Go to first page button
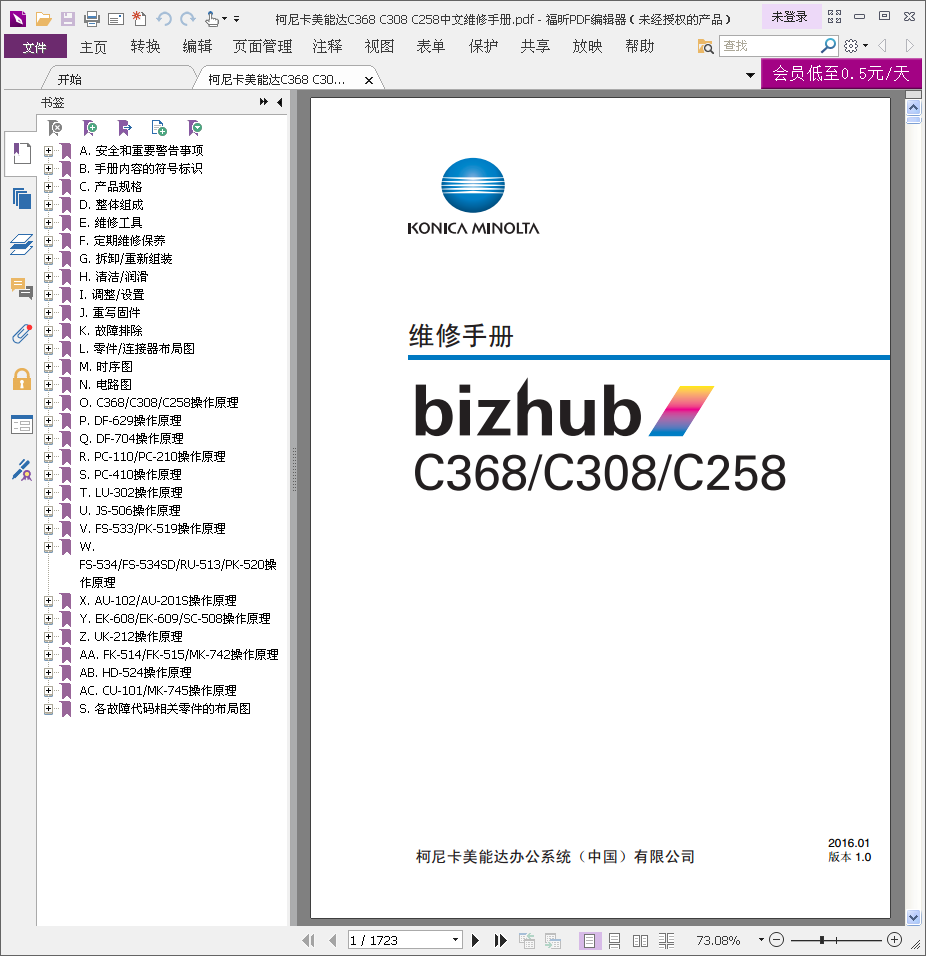This screenshot has height=956, width=926. pyautogui.click(x=309, y=940)
